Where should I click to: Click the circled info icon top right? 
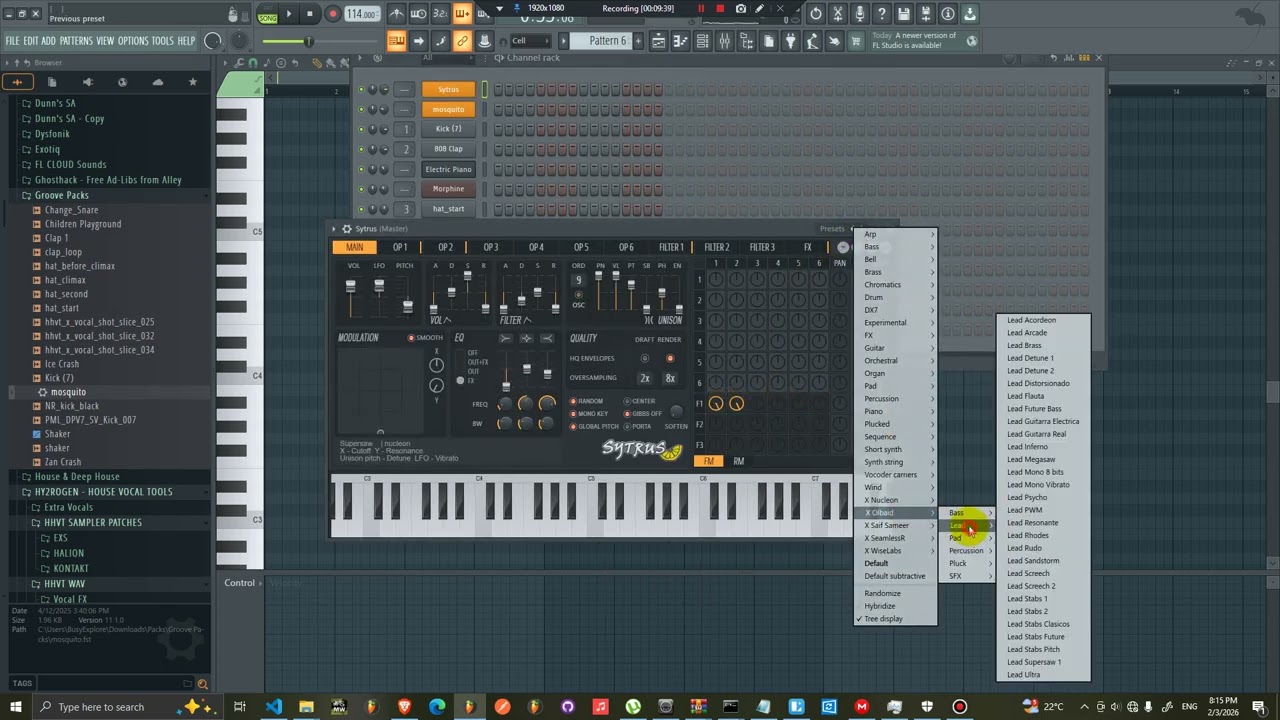[948, 14]
